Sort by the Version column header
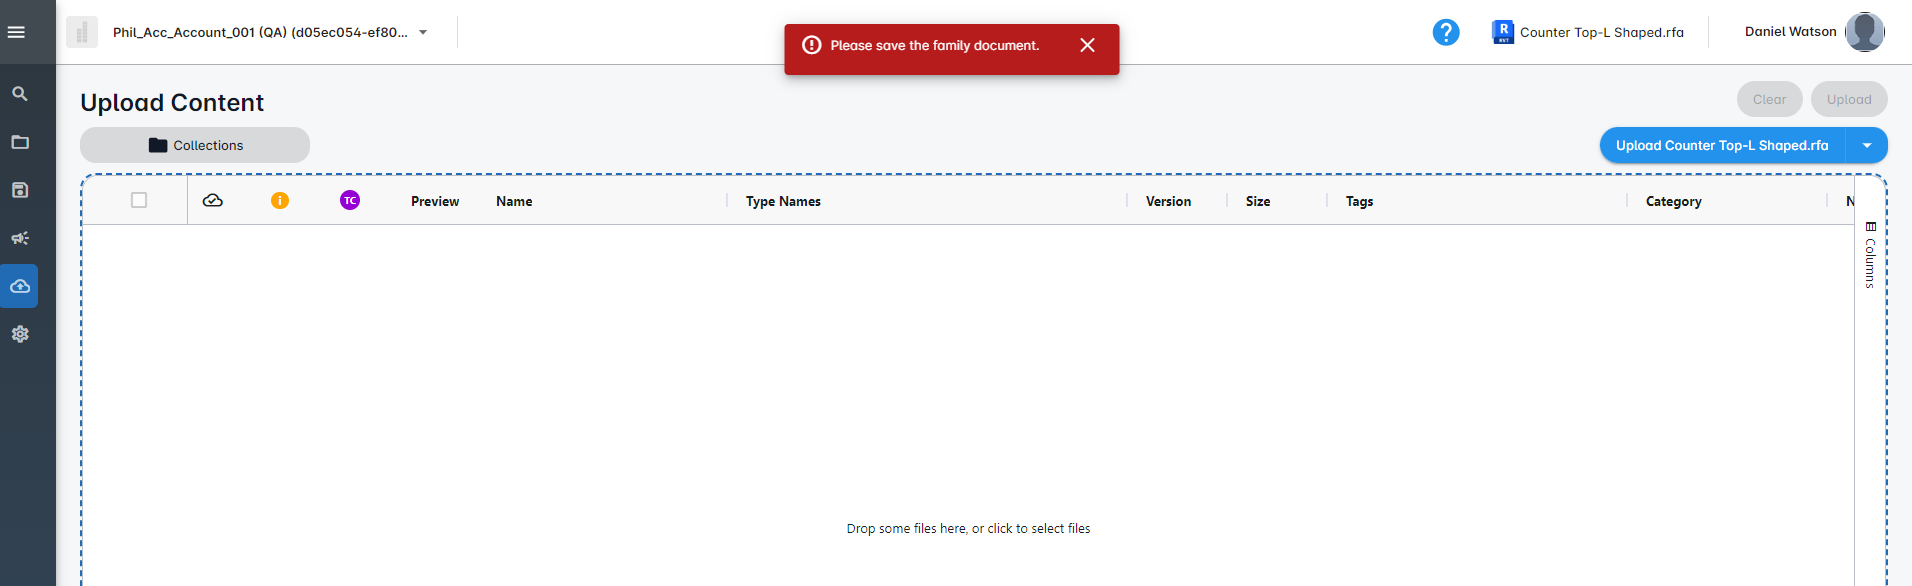Image resolution: width=1912 pixels, height=586 pixels. point(1168,201)
